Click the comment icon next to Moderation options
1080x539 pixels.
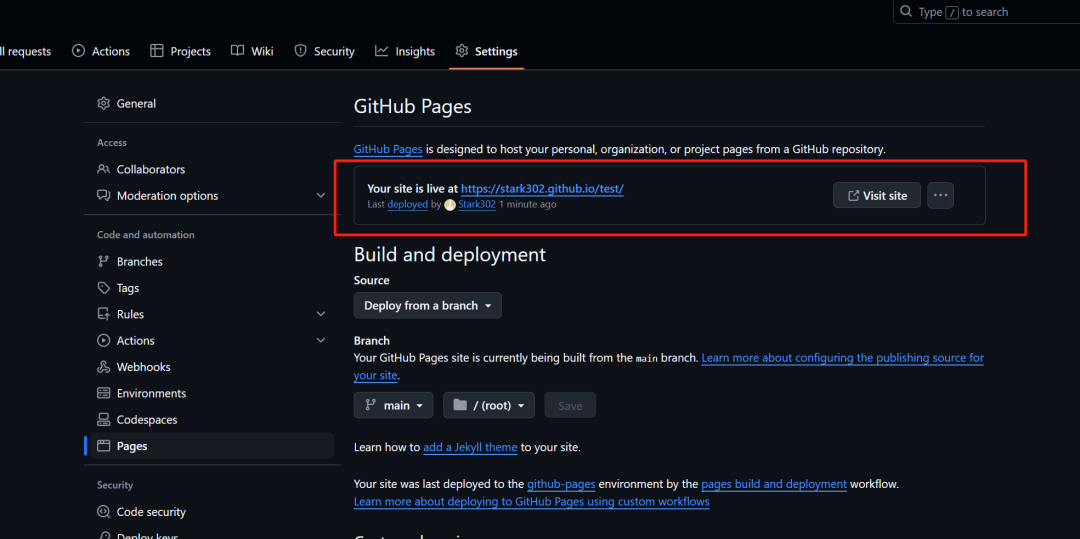coord(103,195)
